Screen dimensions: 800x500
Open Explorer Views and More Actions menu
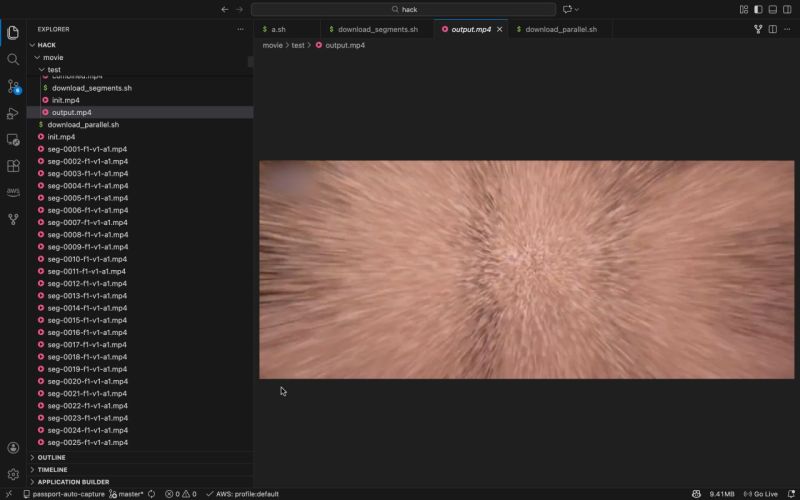point(240,29)
